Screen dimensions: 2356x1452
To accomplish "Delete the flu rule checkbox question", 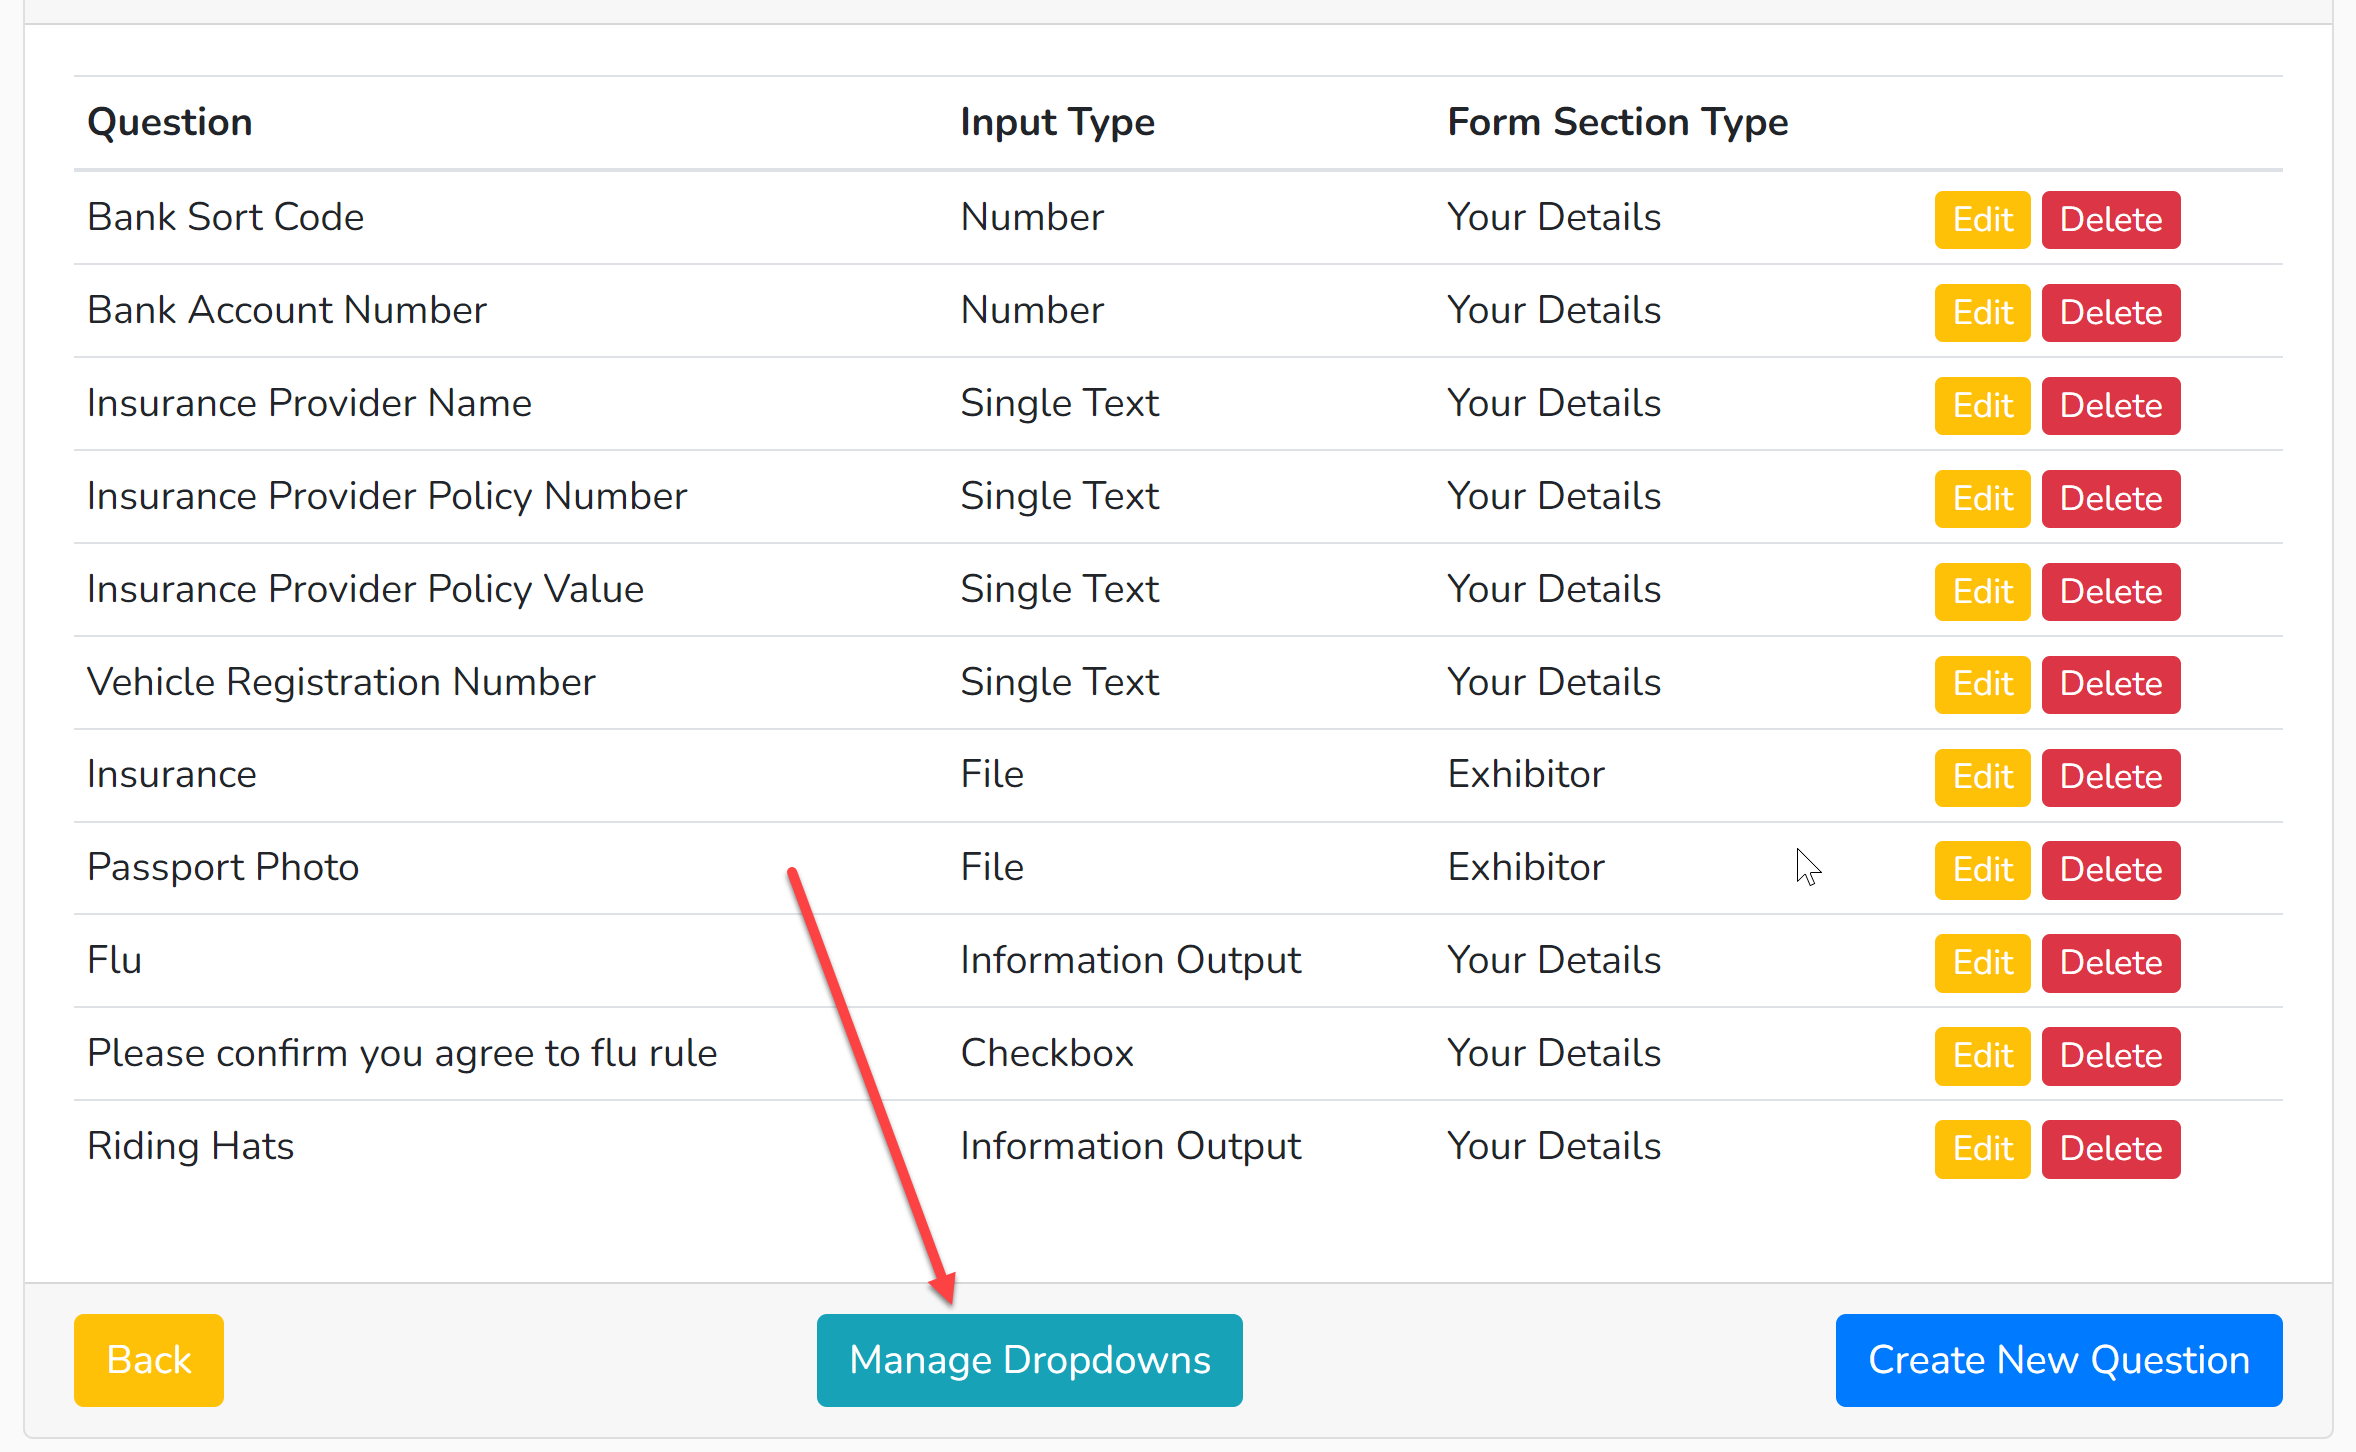I will [x=2111, y=1056].
